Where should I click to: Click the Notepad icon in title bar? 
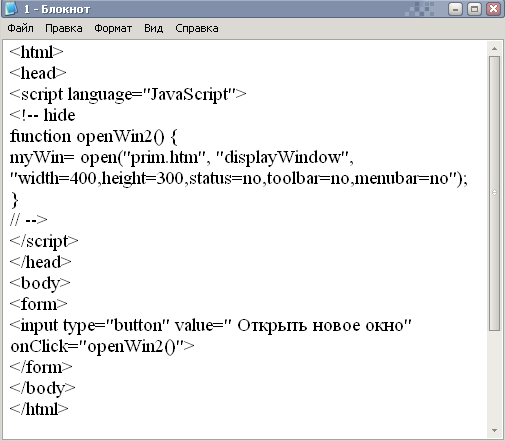(11, 9)
